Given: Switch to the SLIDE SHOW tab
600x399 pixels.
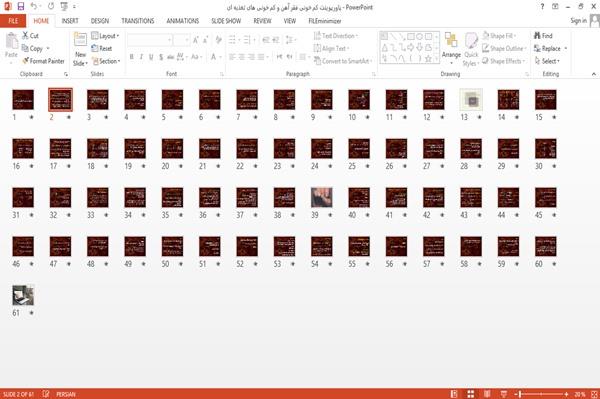Looking at the screenshot, I should (226, 21).
